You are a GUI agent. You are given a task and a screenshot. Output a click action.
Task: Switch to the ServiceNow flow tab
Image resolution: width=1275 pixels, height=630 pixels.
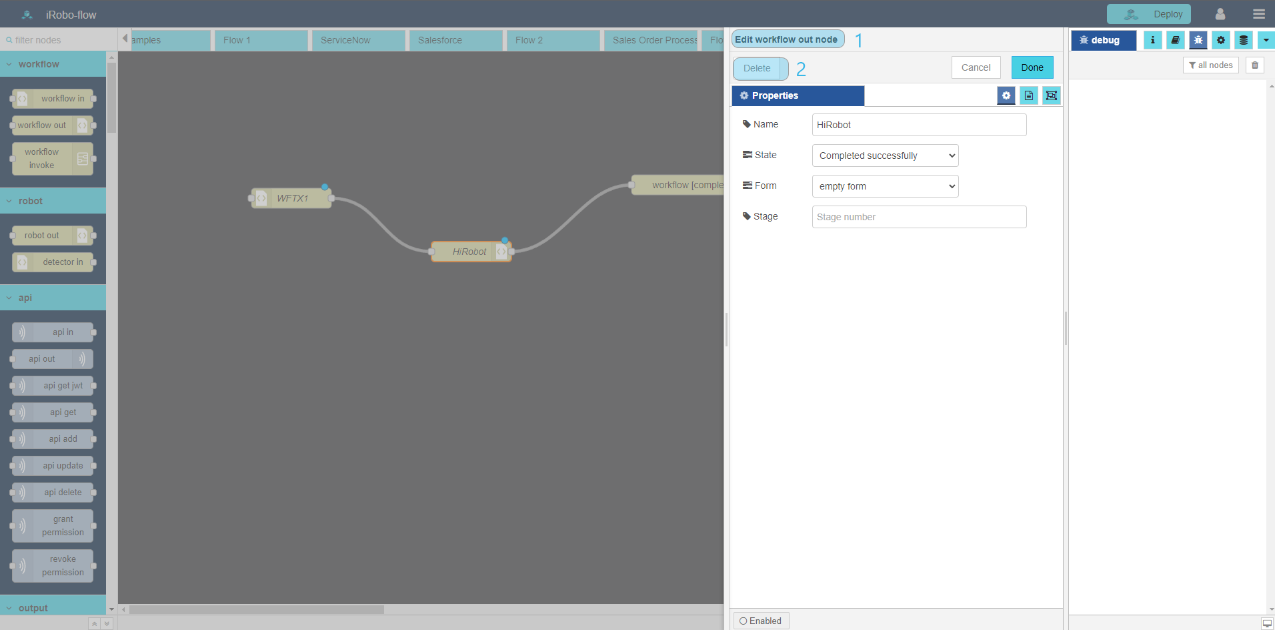pyautogui.click(x=358, y=40)
